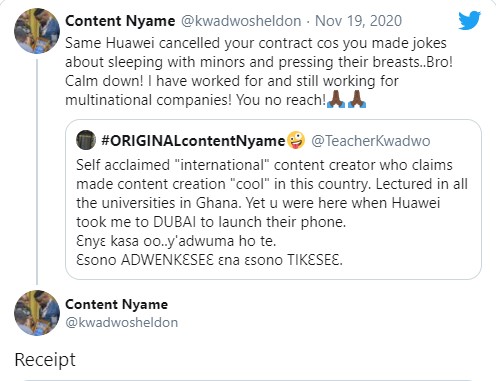Click the zany face emoji in quoted name
Screen dimensions: 496x381
coord(296,140)
